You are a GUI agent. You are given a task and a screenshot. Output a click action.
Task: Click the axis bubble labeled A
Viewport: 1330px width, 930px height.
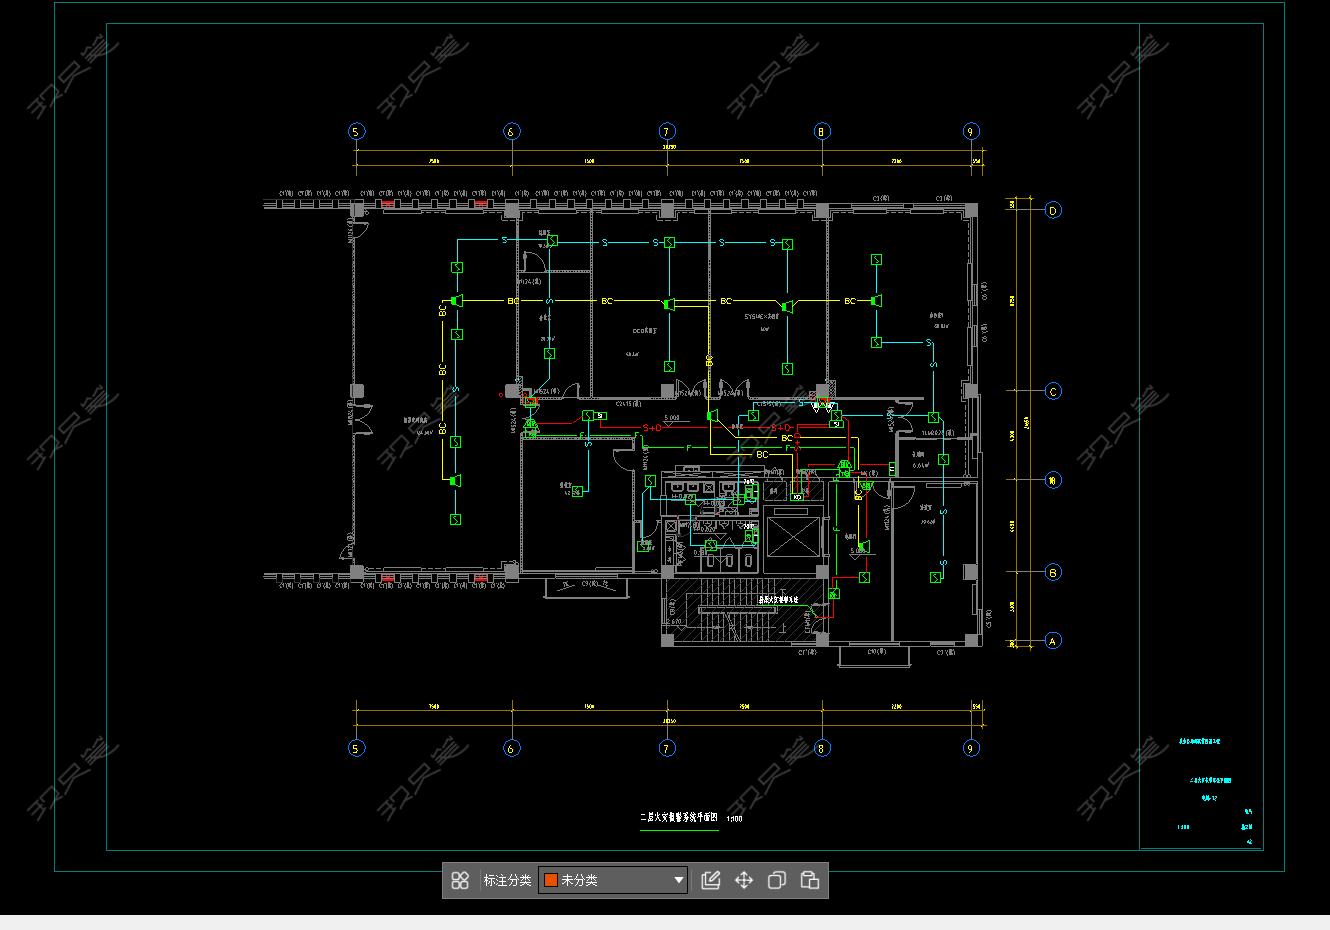tap(1053, 641)
